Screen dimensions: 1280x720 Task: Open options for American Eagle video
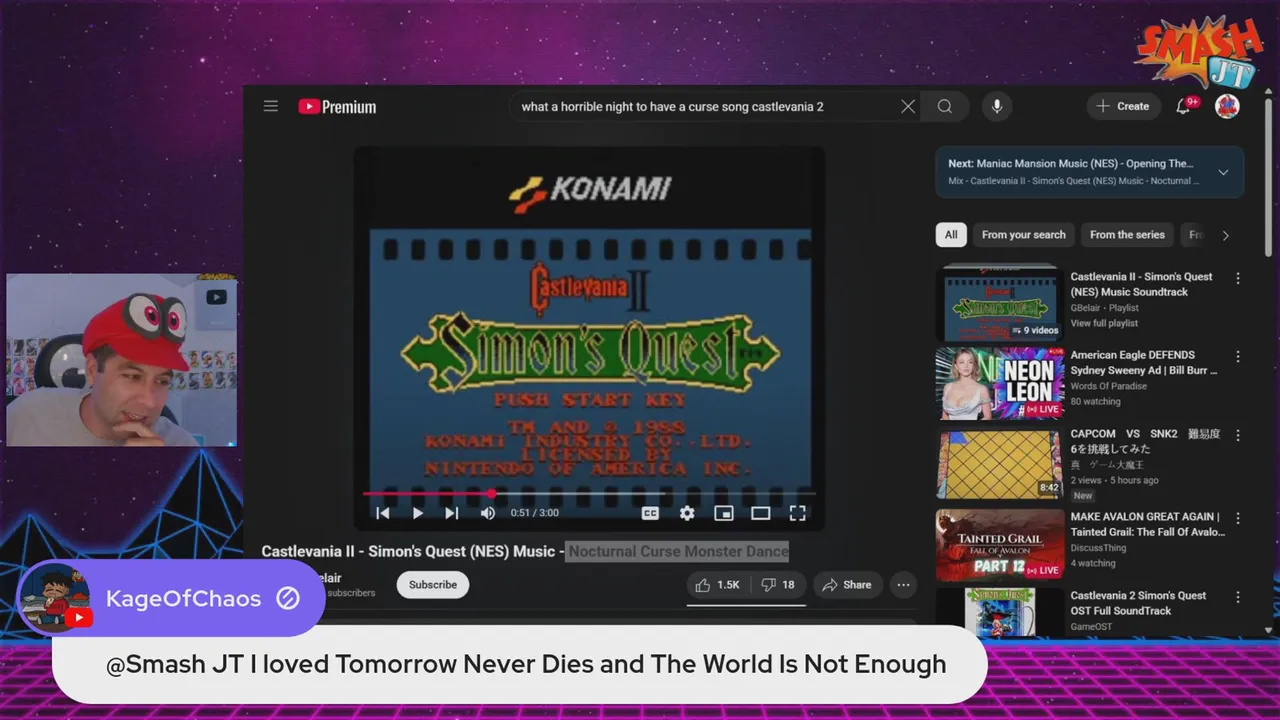click(x=1238, y=356)
